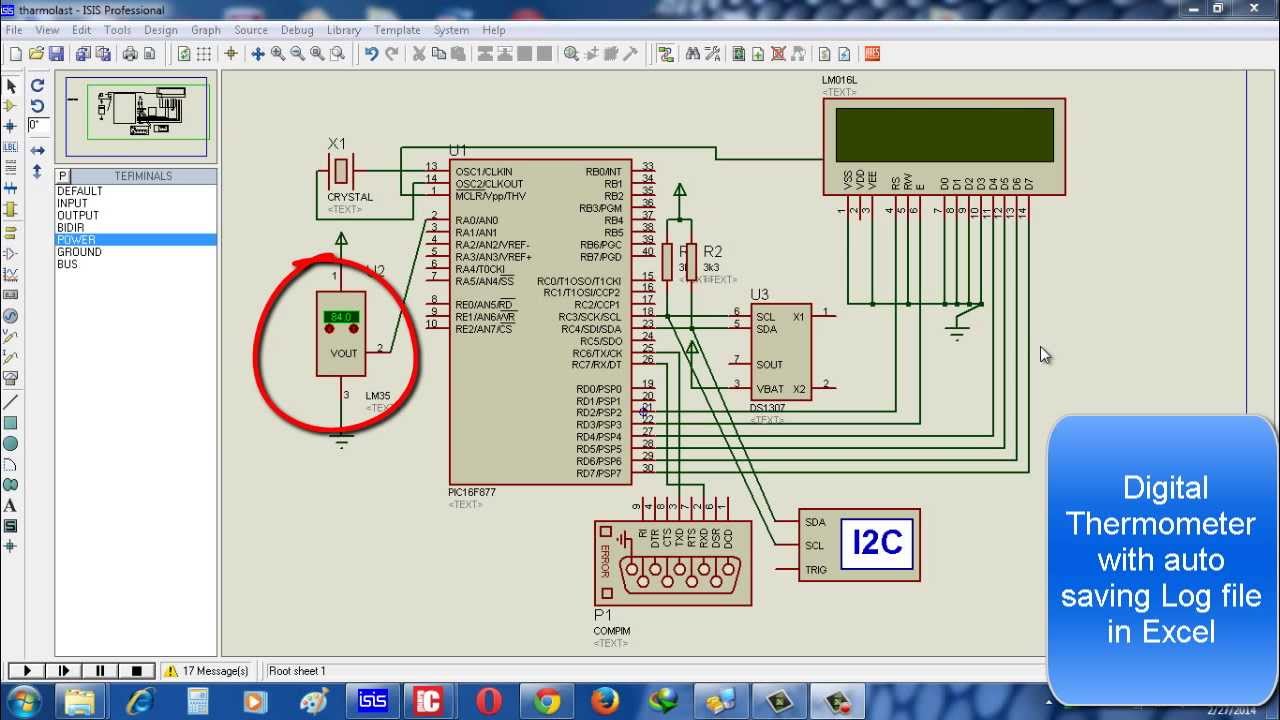Screen dimensions: 1280x720
Task: Select GROUND in terminals list
Action: 136,252
